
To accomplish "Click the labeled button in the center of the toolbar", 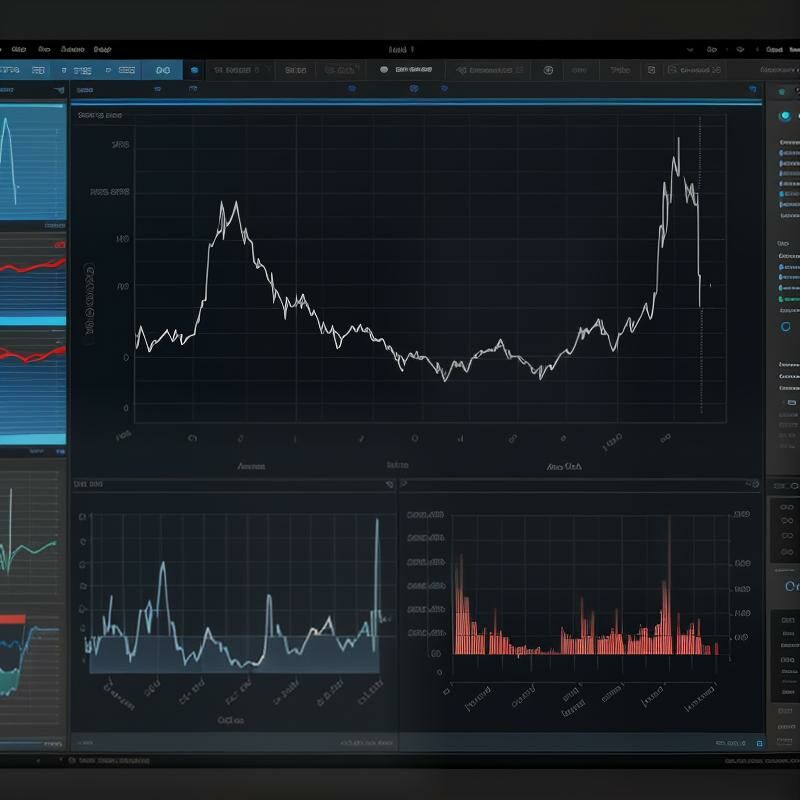I will coord(412,71).
